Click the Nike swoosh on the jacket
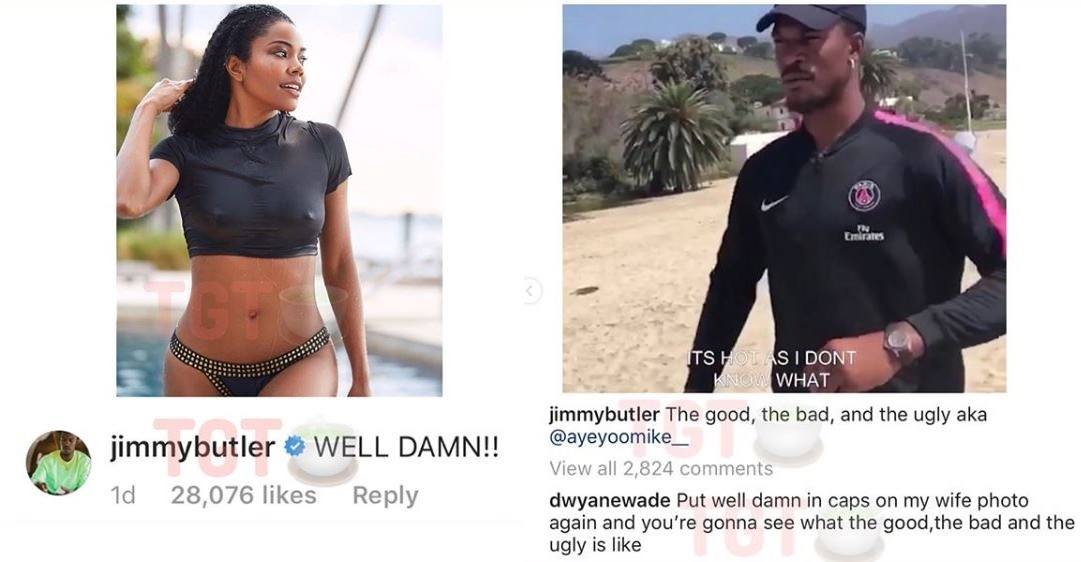 point(774,203)
